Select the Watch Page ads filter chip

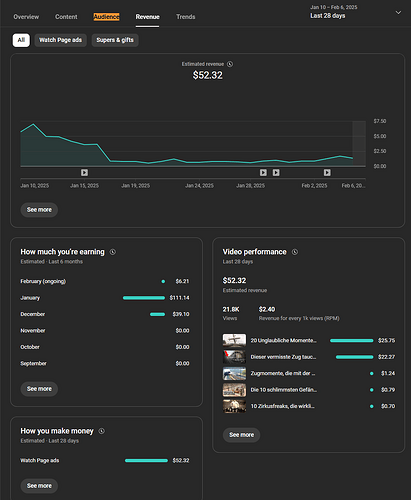[60, 40]
